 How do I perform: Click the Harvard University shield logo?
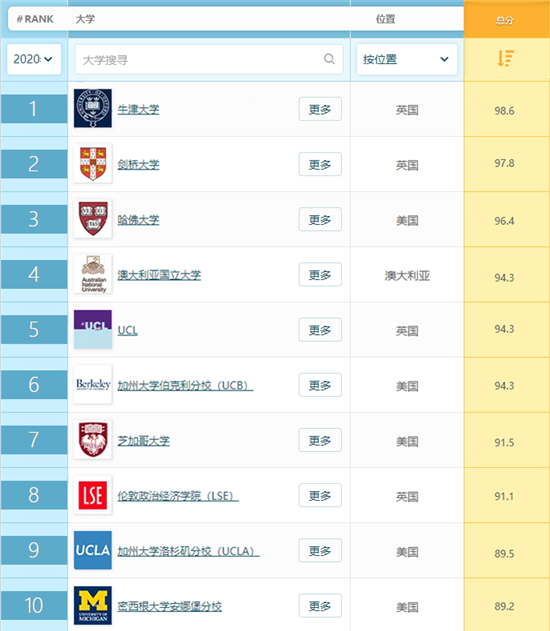93,219
